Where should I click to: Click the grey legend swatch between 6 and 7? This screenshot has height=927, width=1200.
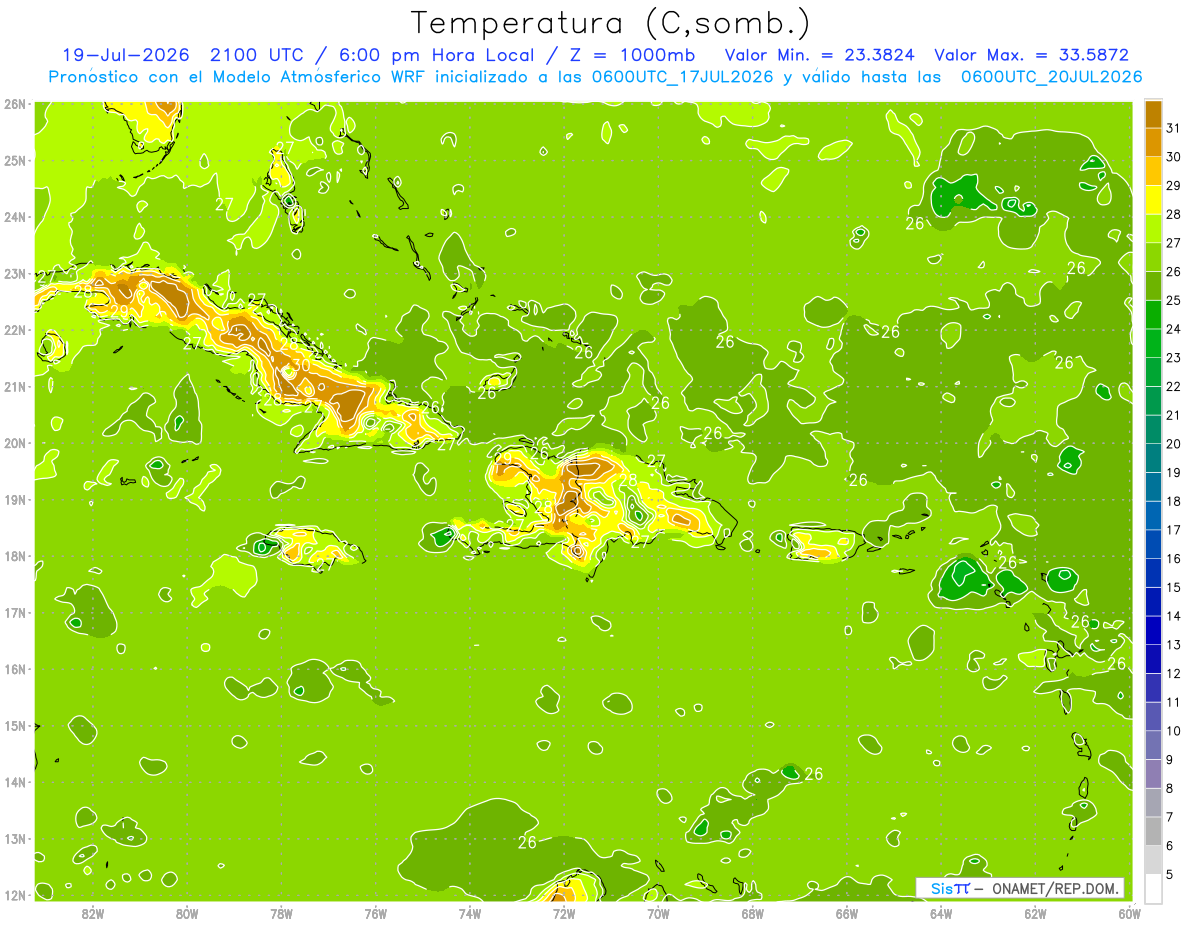coord(1153,831)
